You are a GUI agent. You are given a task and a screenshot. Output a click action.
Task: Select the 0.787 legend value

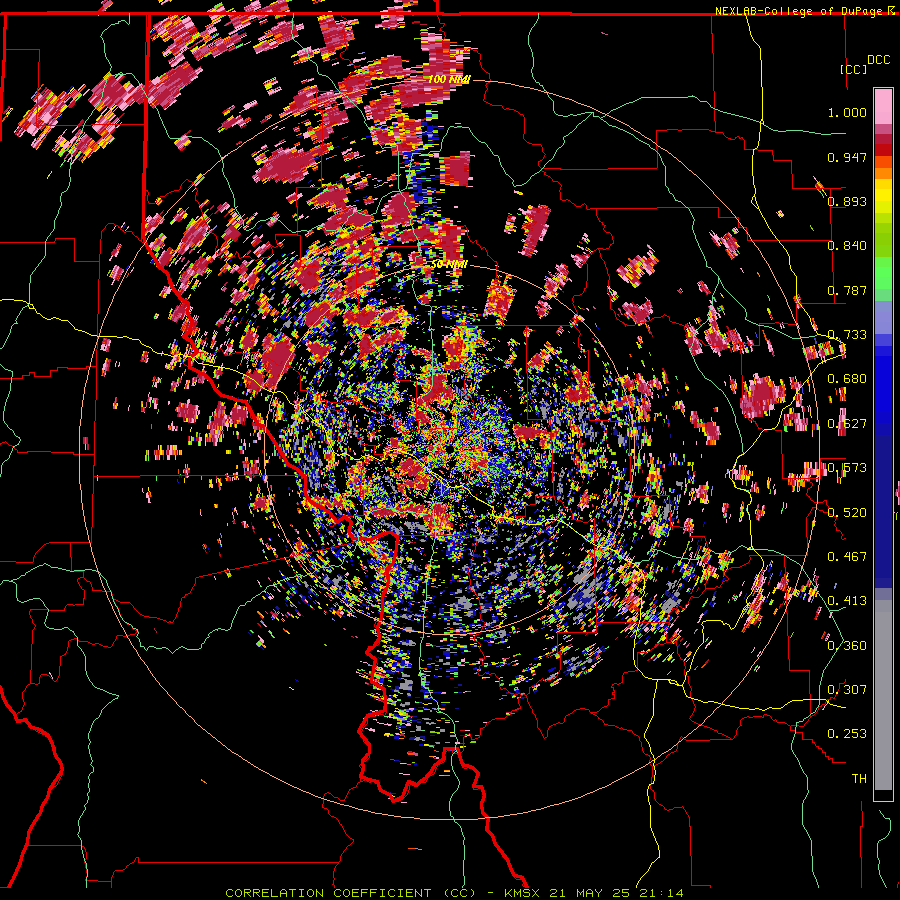[x=847, y=290]
